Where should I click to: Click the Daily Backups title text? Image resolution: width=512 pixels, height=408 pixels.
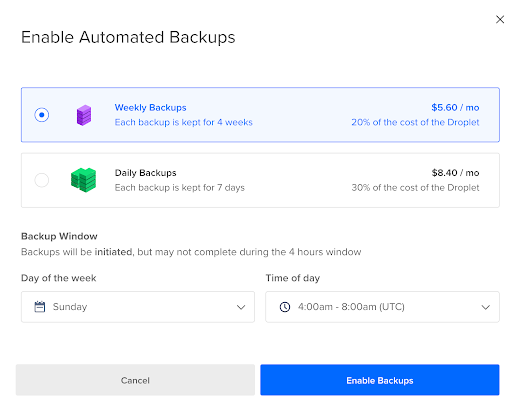(x=145, y=173)
